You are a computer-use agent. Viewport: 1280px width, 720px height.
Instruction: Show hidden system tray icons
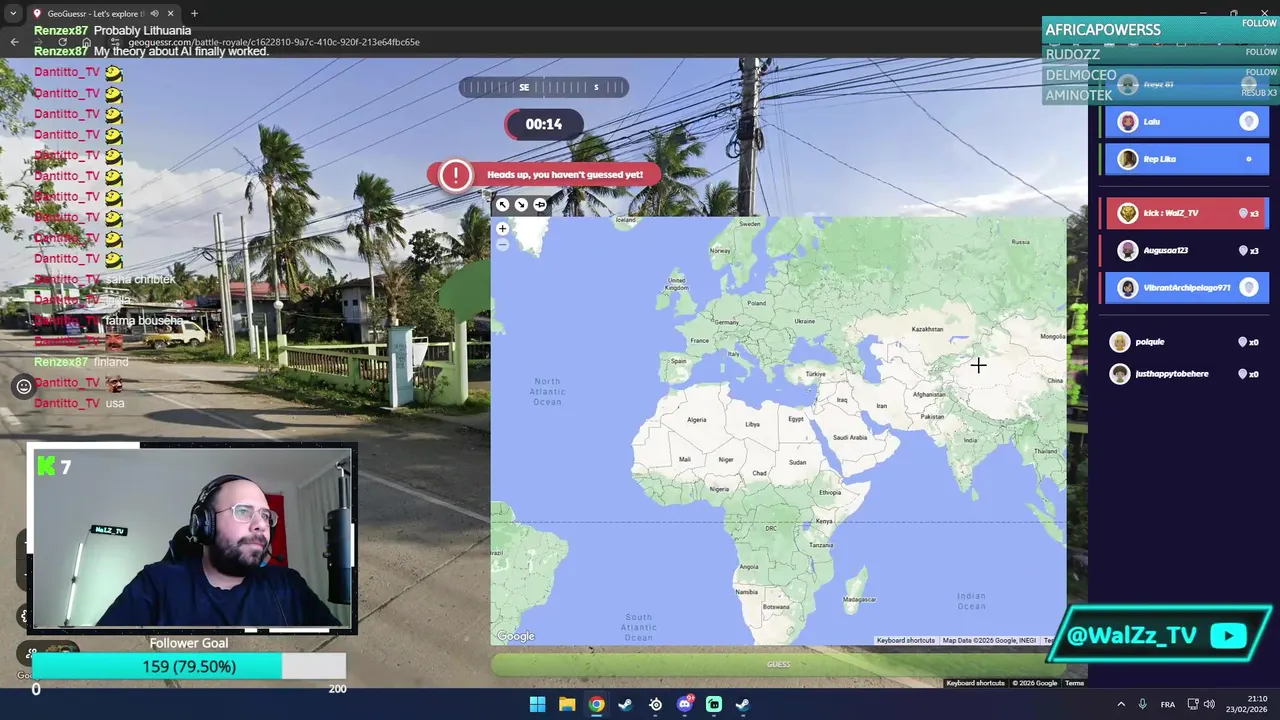[1120, 704]
